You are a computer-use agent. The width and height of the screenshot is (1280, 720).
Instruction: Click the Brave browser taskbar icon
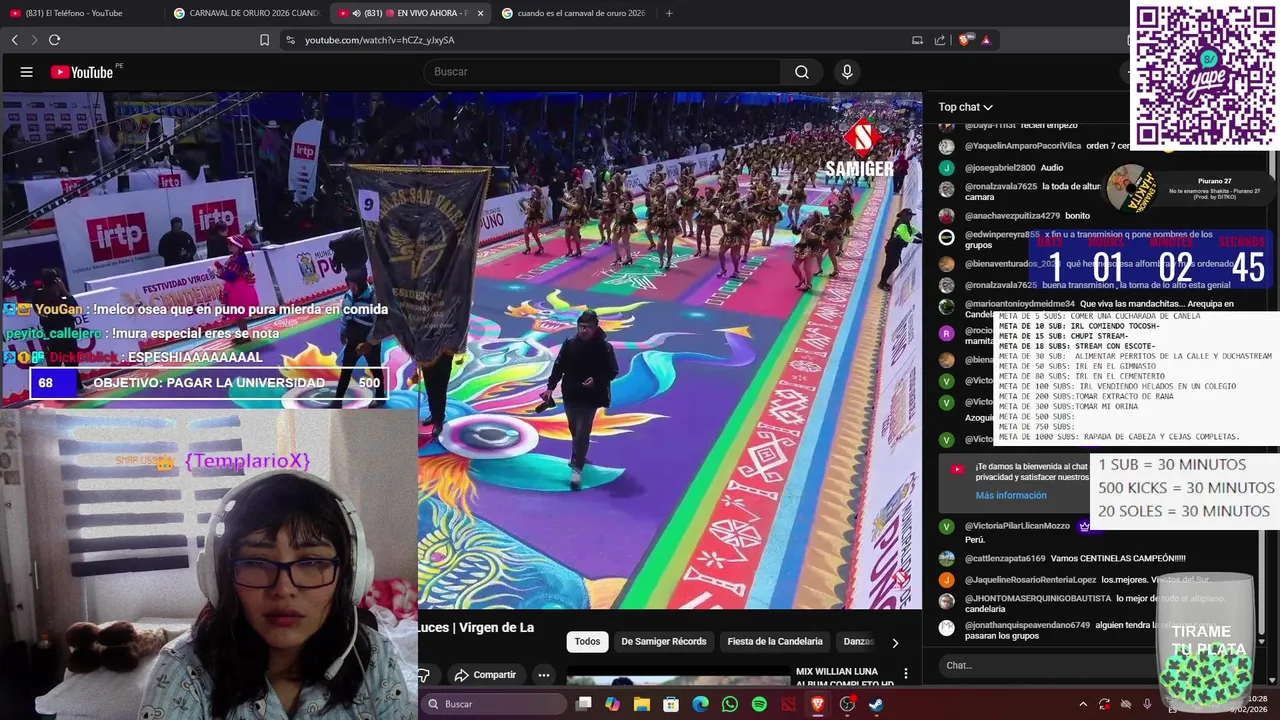pos(817,704)
